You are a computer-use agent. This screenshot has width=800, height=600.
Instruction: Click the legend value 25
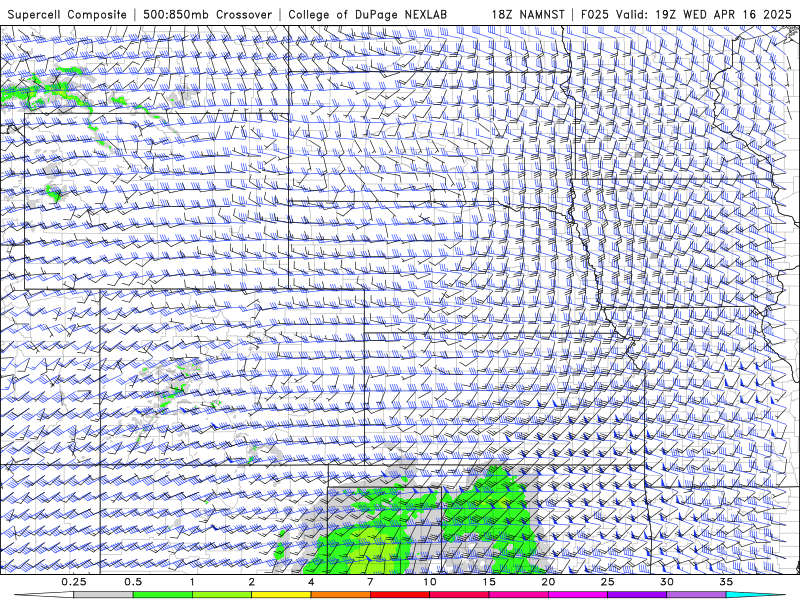pyautogui.click(x=607, y=582)
